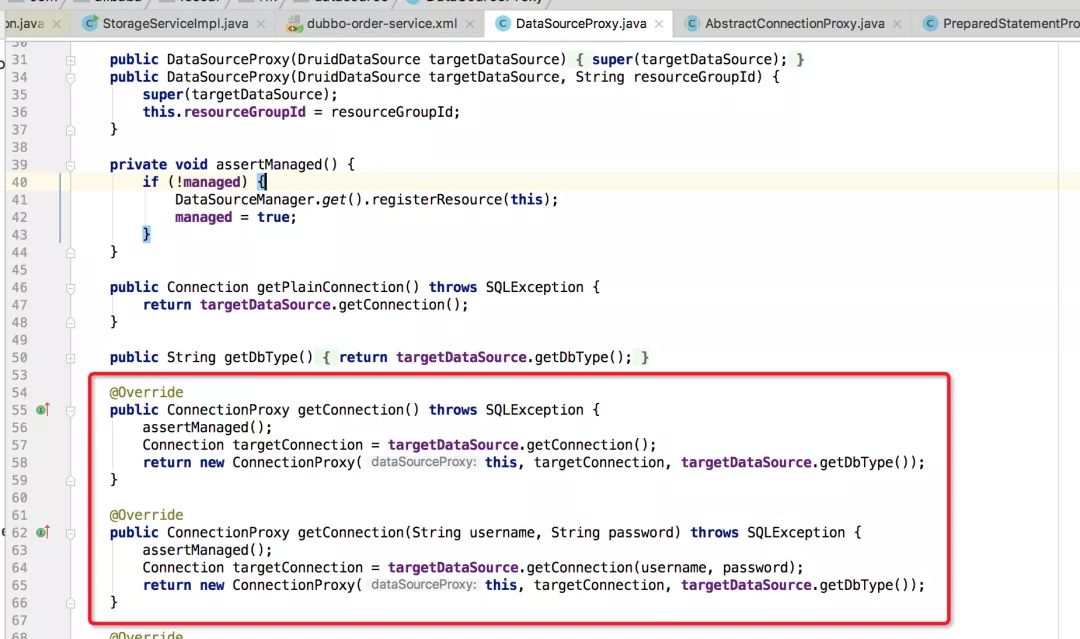
Task: Click 'targetConnection' variable declared on line 57
Action: pos(298,445)
